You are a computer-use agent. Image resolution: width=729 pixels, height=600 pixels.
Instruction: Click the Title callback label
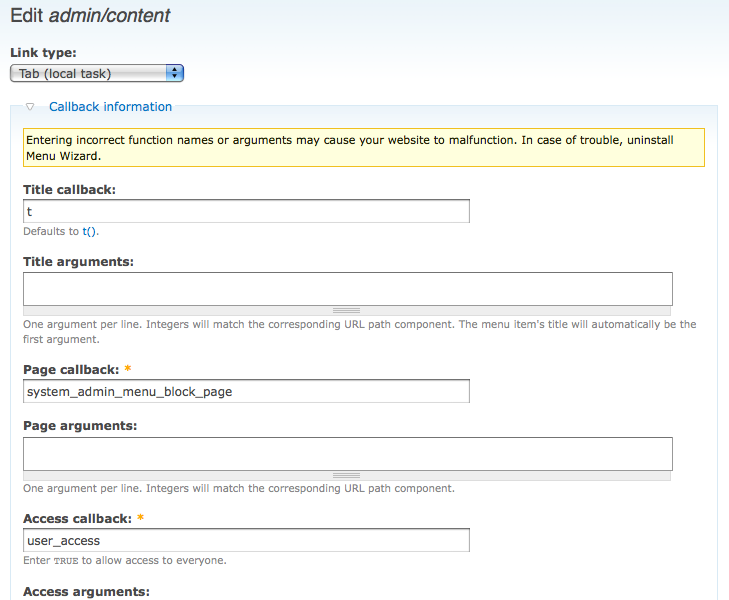69,189
